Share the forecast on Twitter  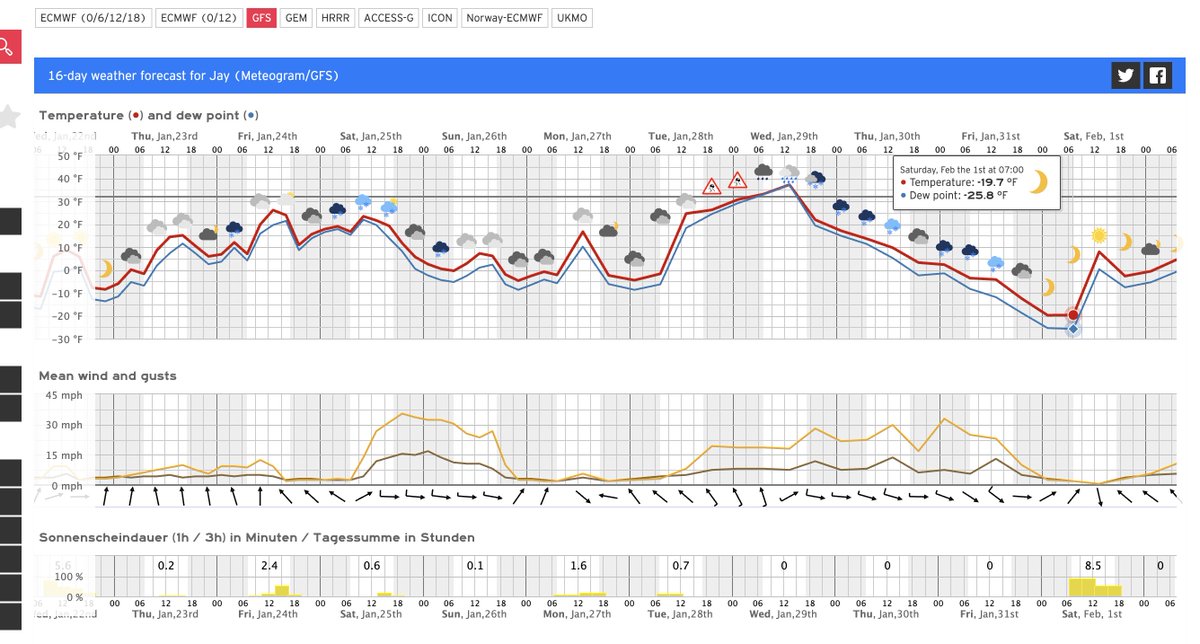1126,75
